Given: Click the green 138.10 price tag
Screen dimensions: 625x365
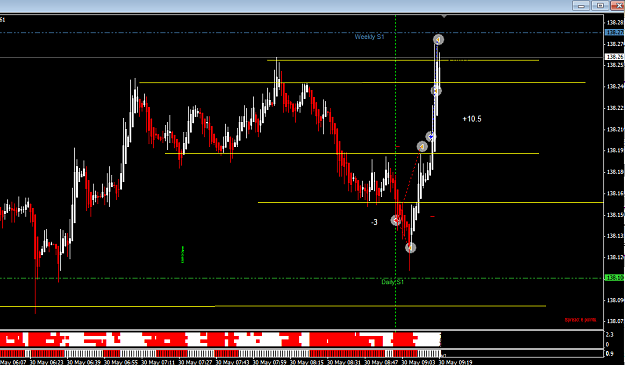Looking at the screenshot, I should [615, 278].
